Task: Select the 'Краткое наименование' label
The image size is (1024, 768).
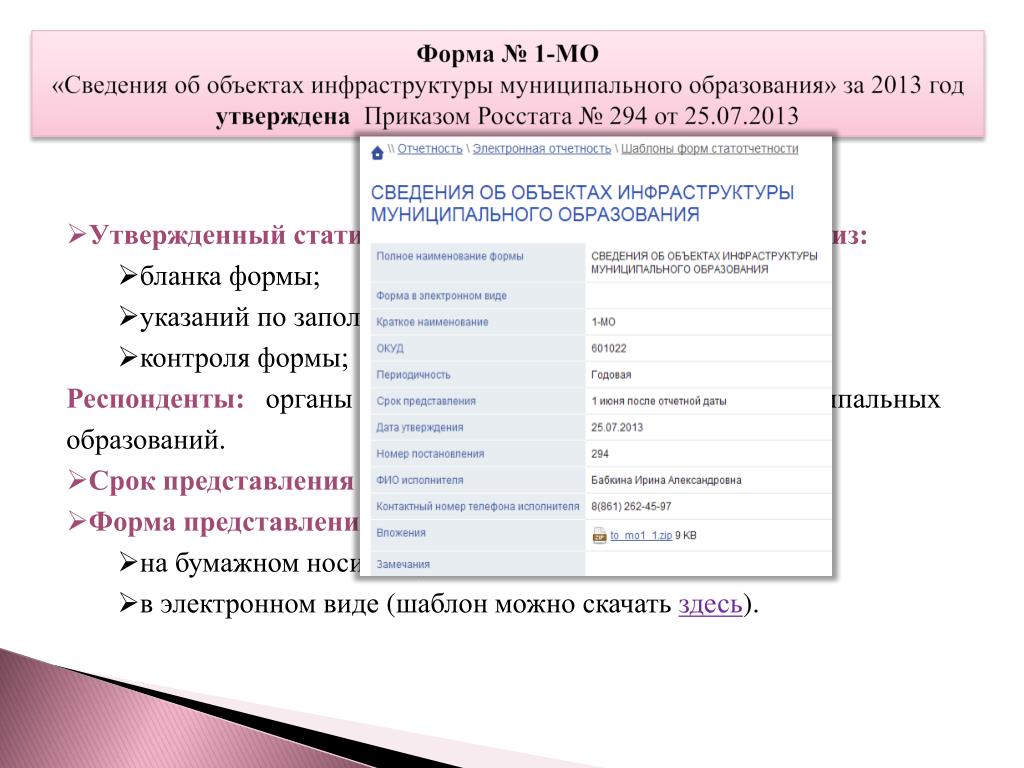Action: [432, 322]
